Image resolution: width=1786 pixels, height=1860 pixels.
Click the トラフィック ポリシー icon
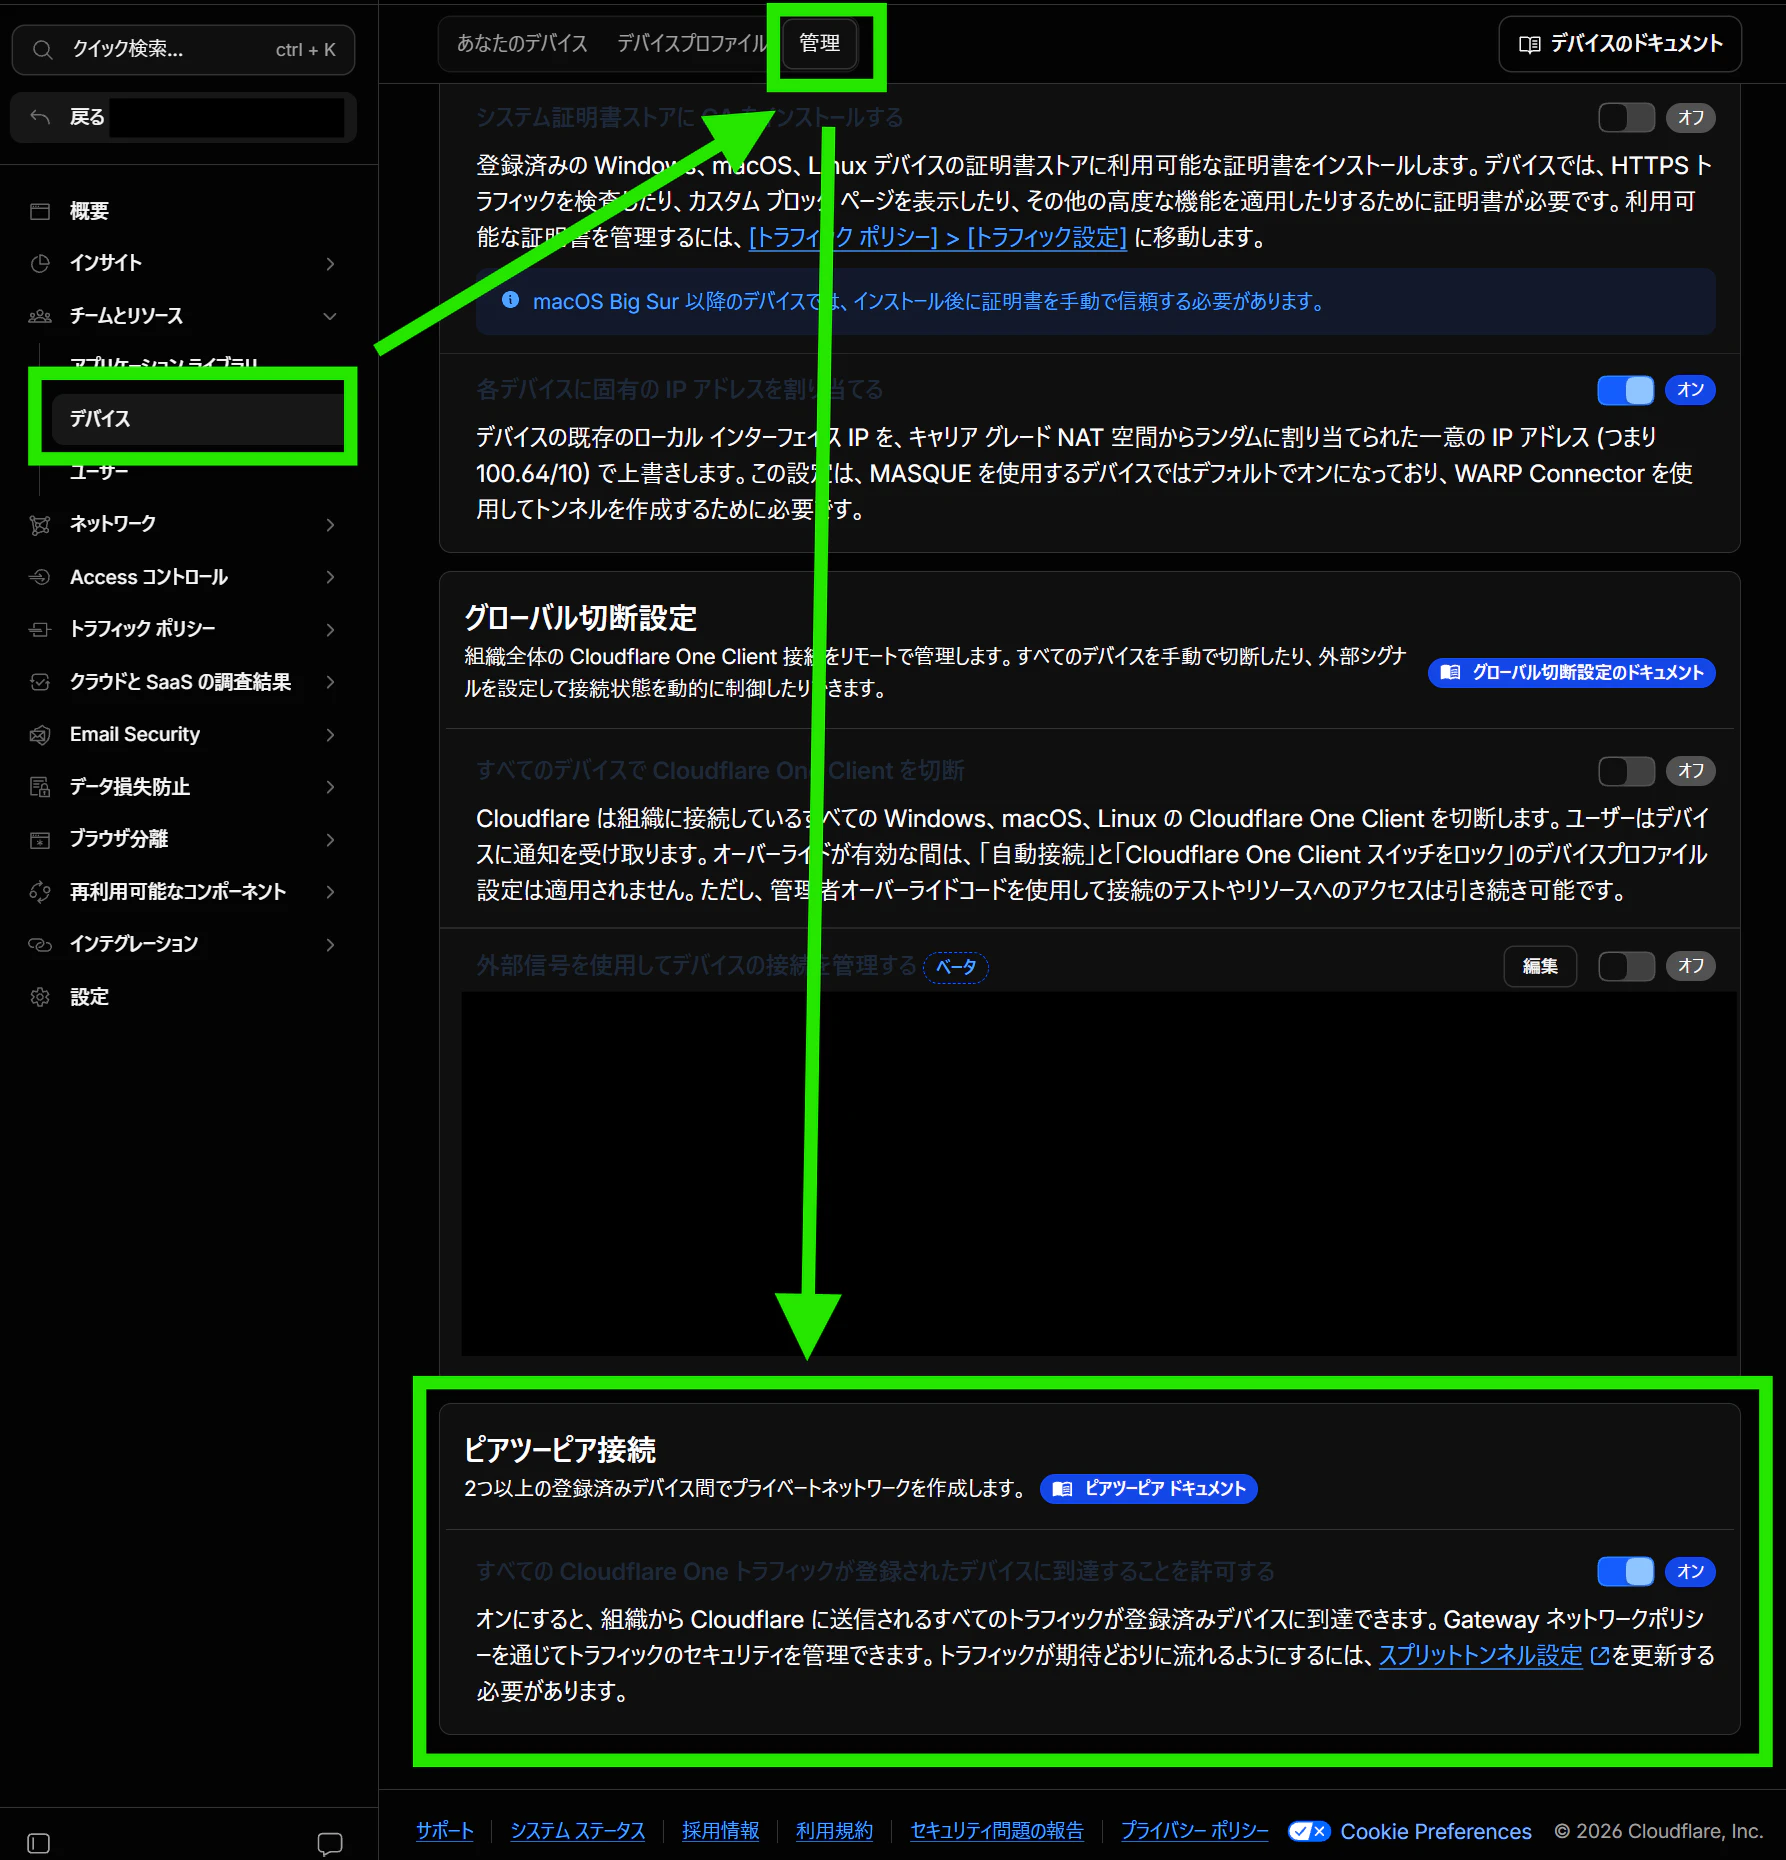point(40,629)
